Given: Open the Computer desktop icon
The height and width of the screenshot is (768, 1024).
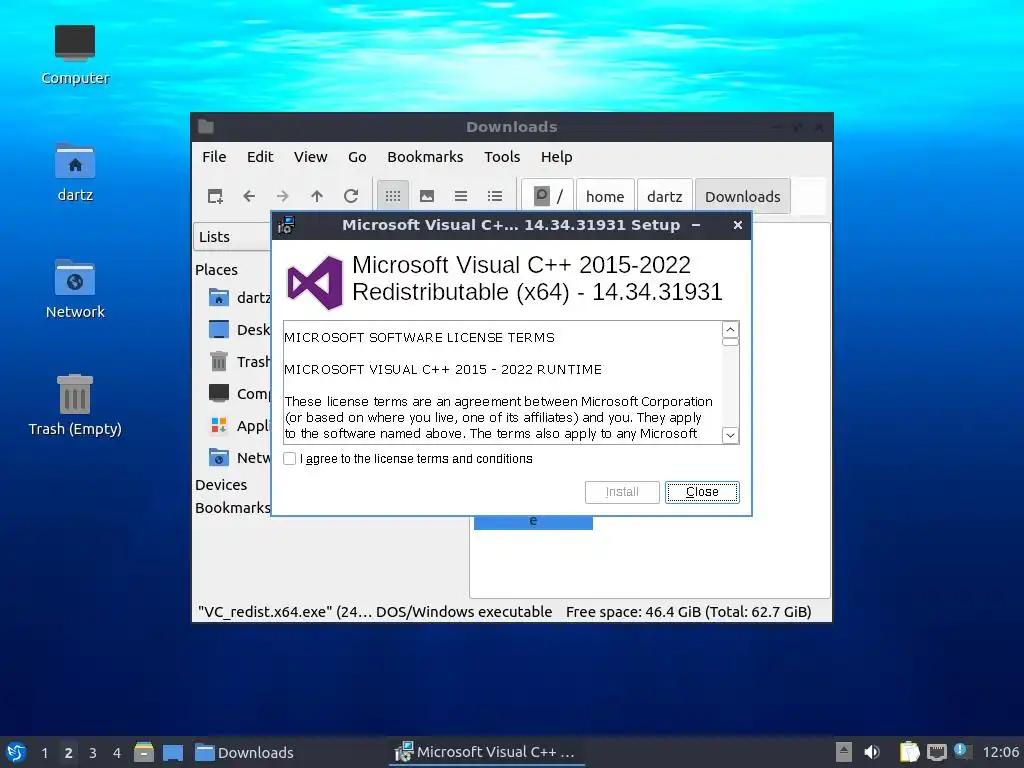Looking at the screenshot, I should coord(75,54).
